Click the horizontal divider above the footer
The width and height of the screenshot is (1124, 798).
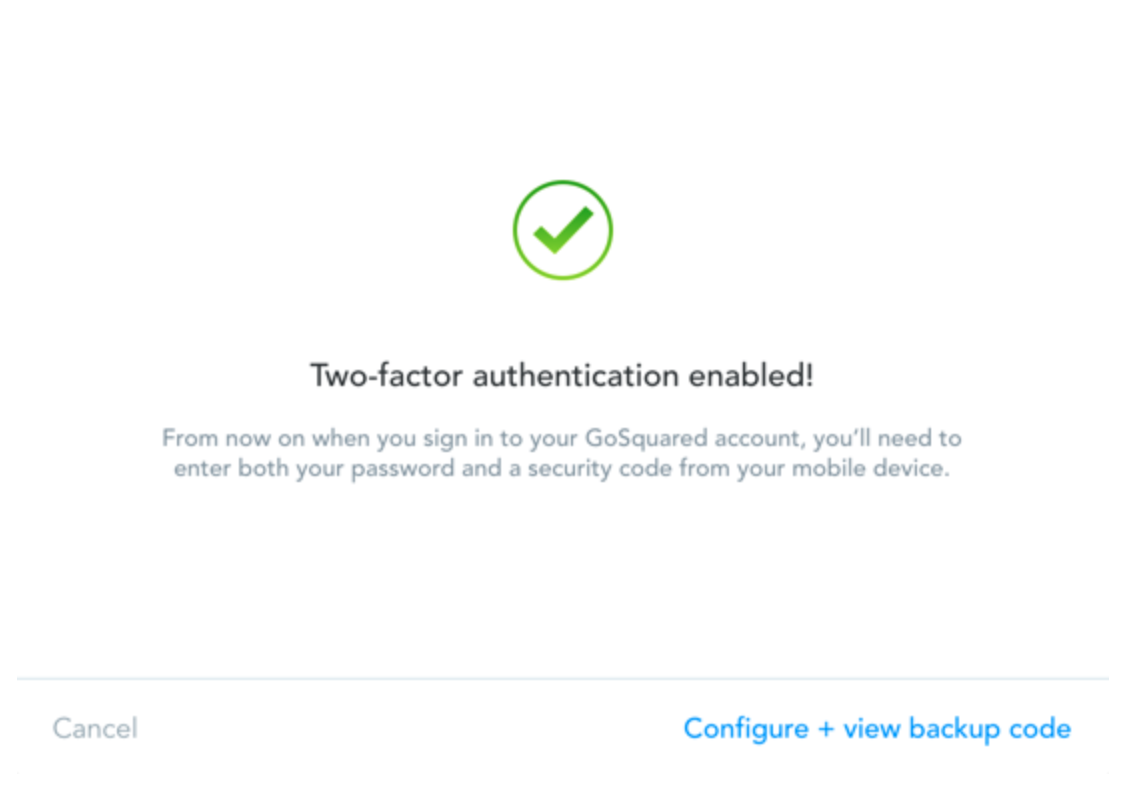click(562, 679)
